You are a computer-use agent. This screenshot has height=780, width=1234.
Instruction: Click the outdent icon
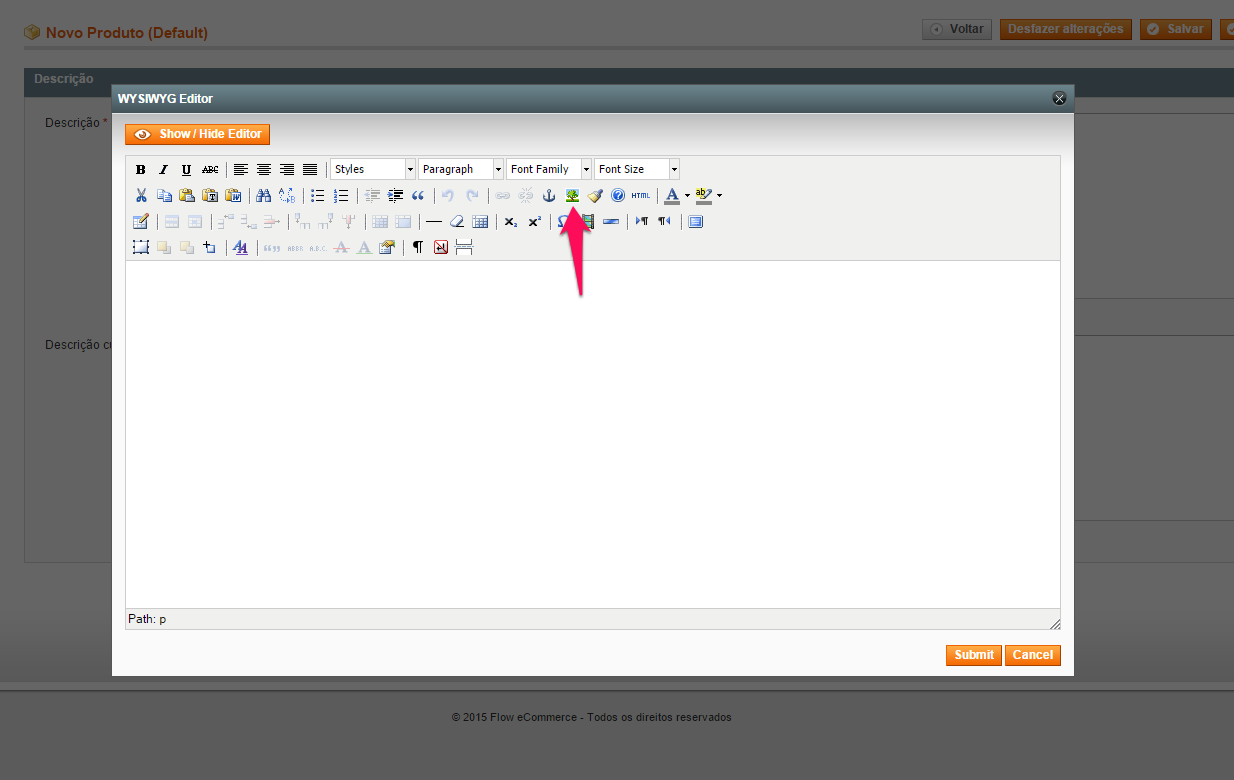pos(372,195)
